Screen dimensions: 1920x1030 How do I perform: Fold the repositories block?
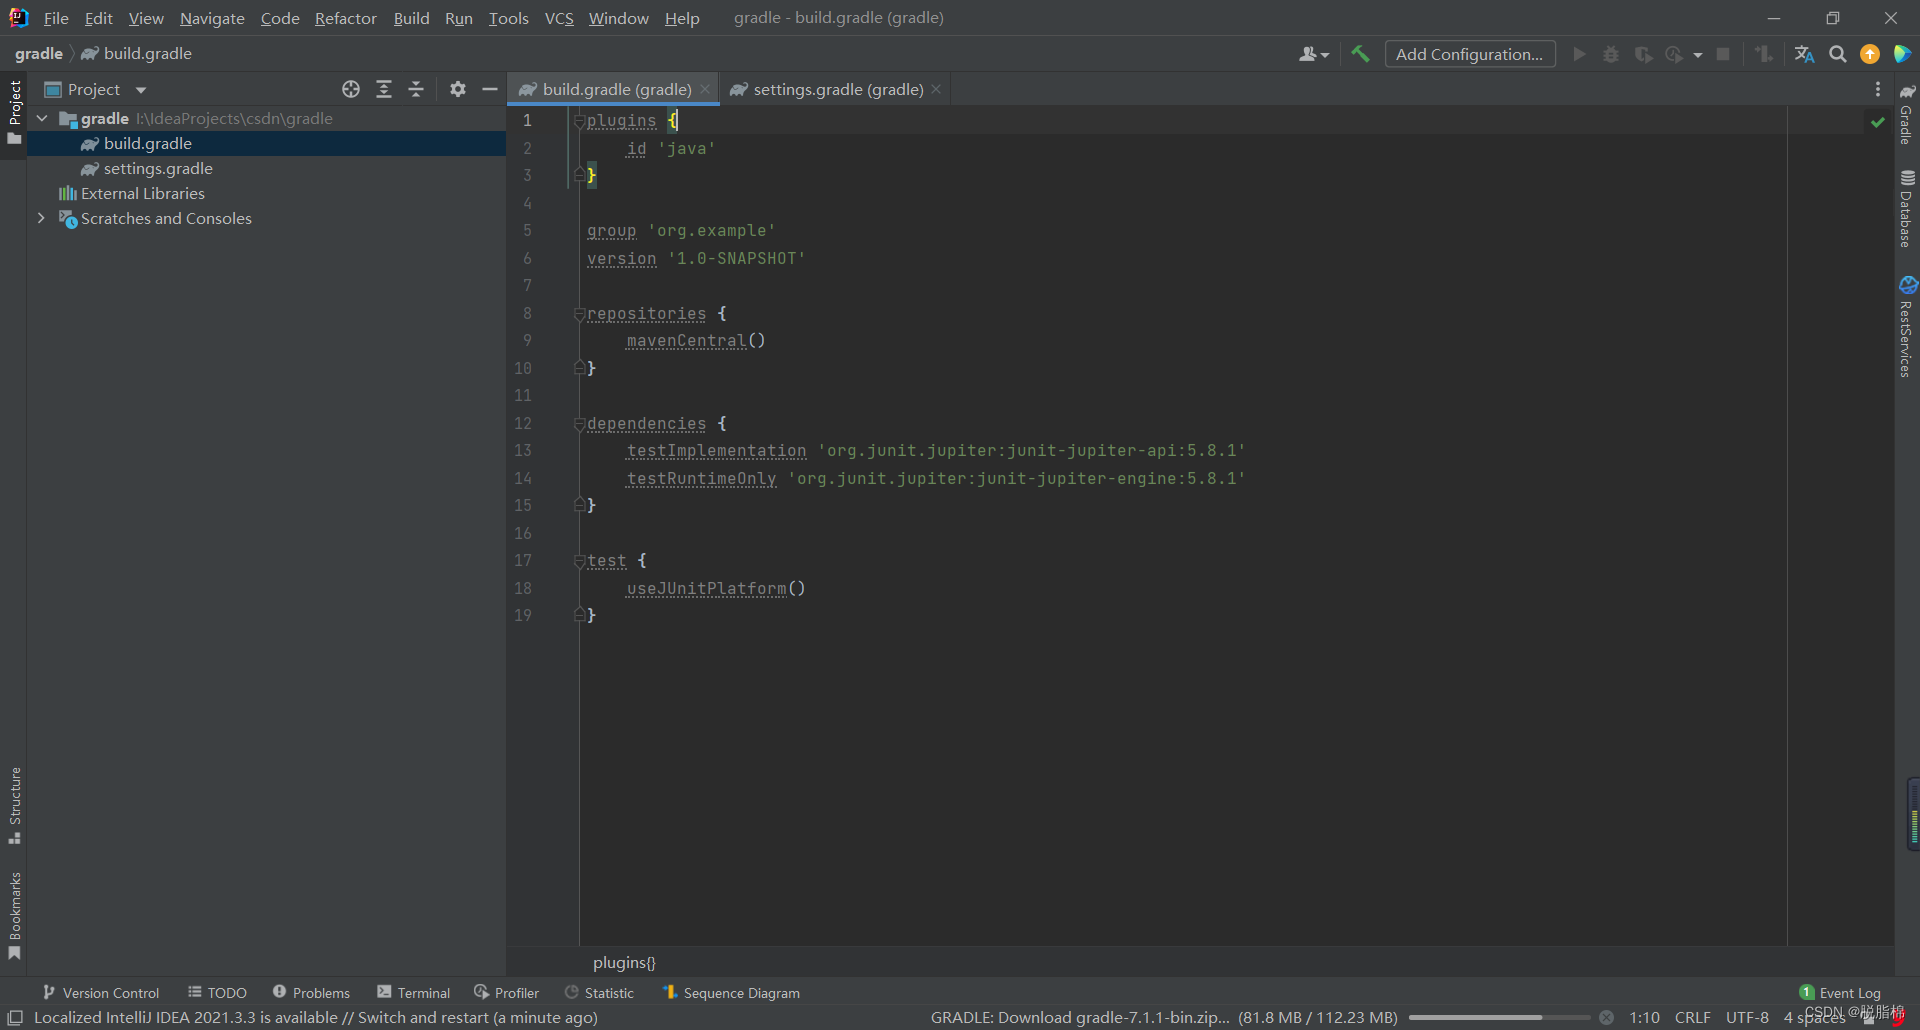[x=579, y=313]
